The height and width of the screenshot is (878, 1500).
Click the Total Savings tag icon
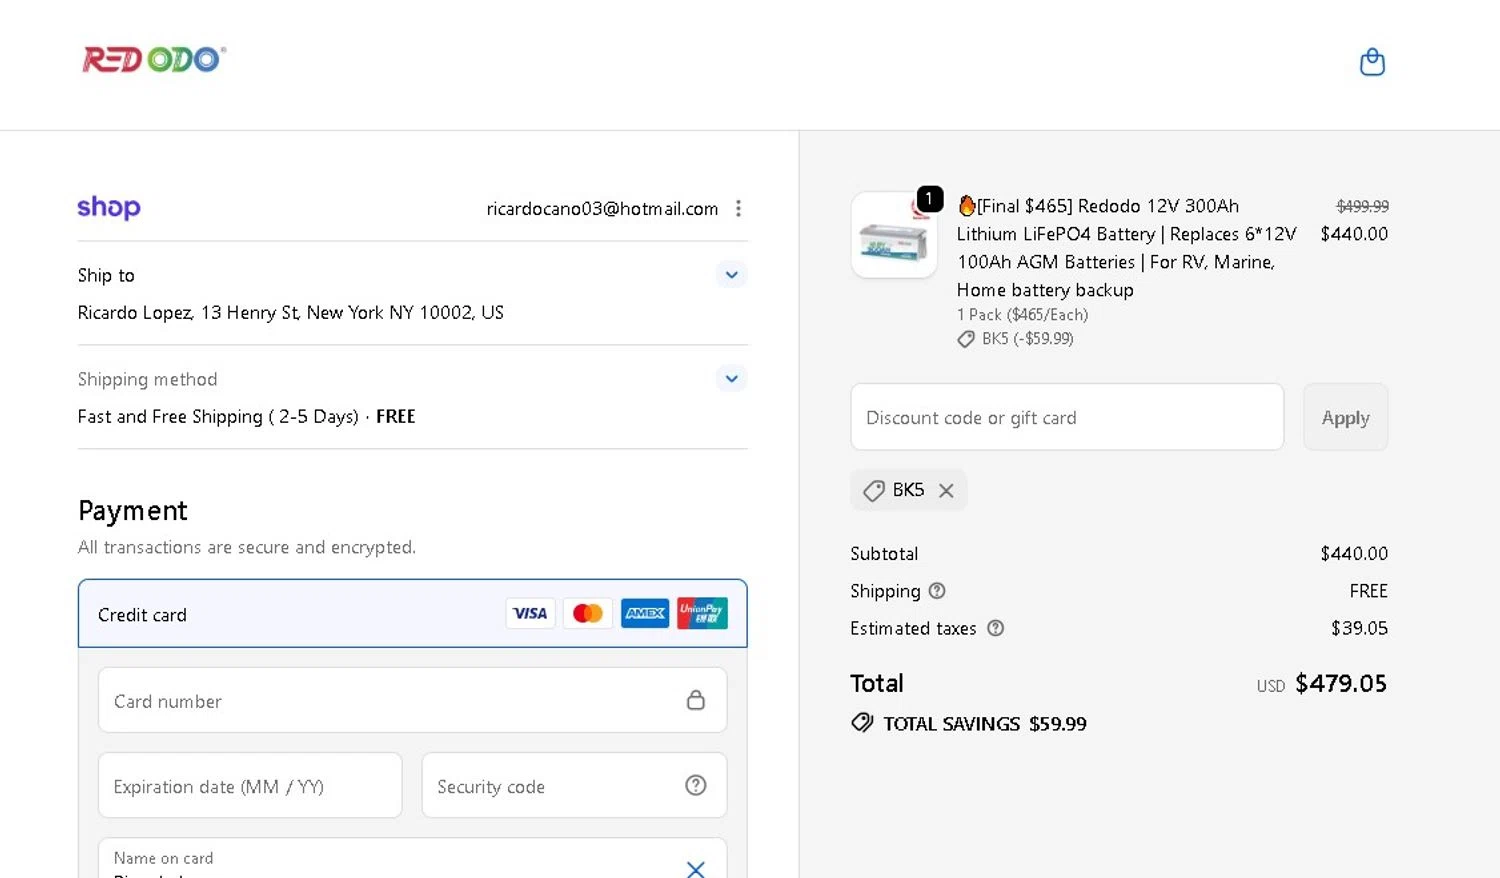862,723
